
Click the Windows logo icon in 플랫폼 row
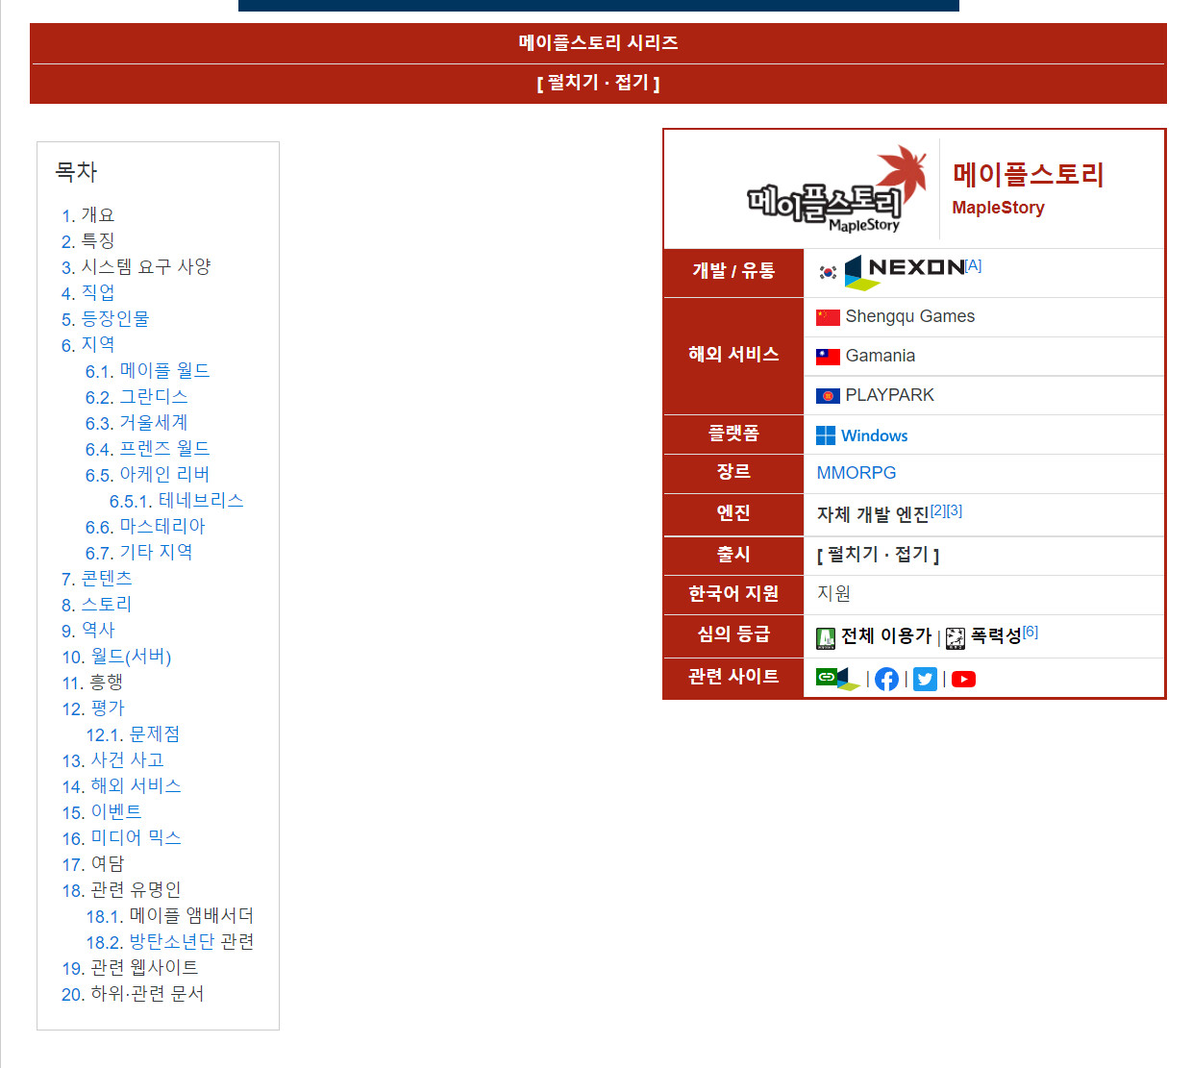click(x=826, y=436)
